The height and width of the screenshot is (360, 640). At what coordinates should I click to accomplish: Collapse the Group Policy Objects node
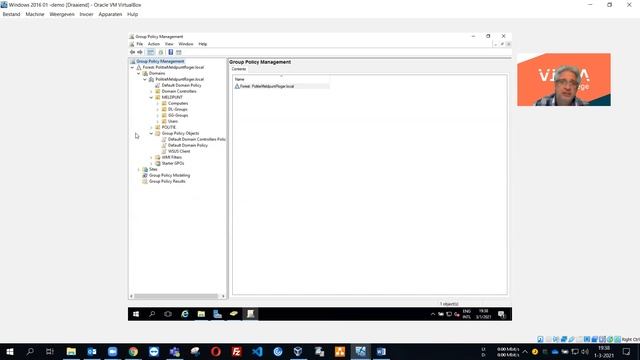coord(151,133)
